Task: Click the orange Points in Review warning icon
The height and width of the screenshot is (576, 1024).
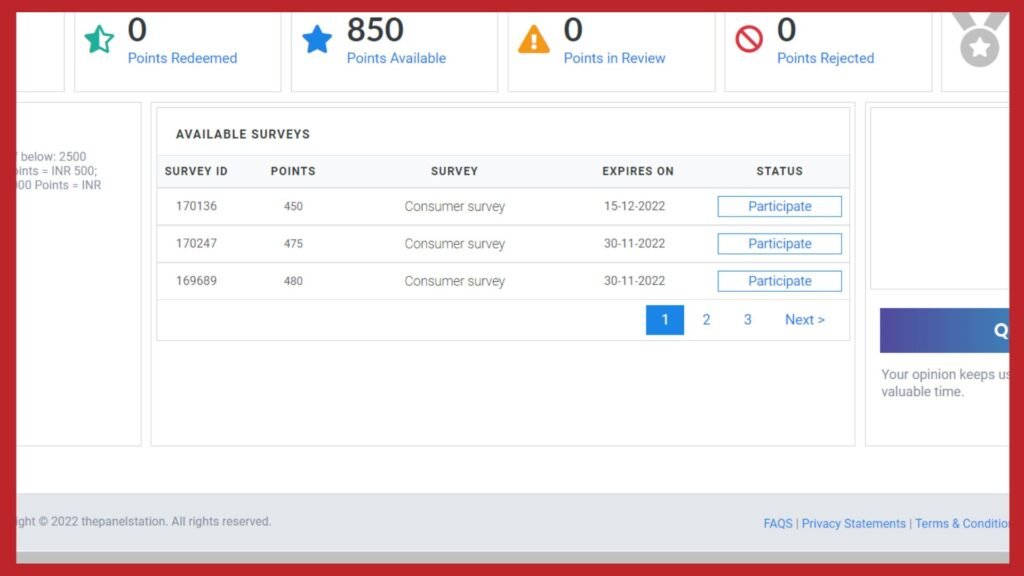Action: click(534, 39)
